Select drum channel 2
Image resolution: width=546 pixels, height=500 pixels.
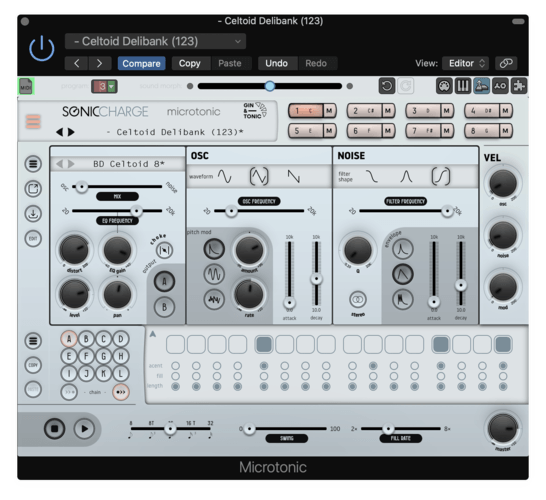click(x=364, y=111)
